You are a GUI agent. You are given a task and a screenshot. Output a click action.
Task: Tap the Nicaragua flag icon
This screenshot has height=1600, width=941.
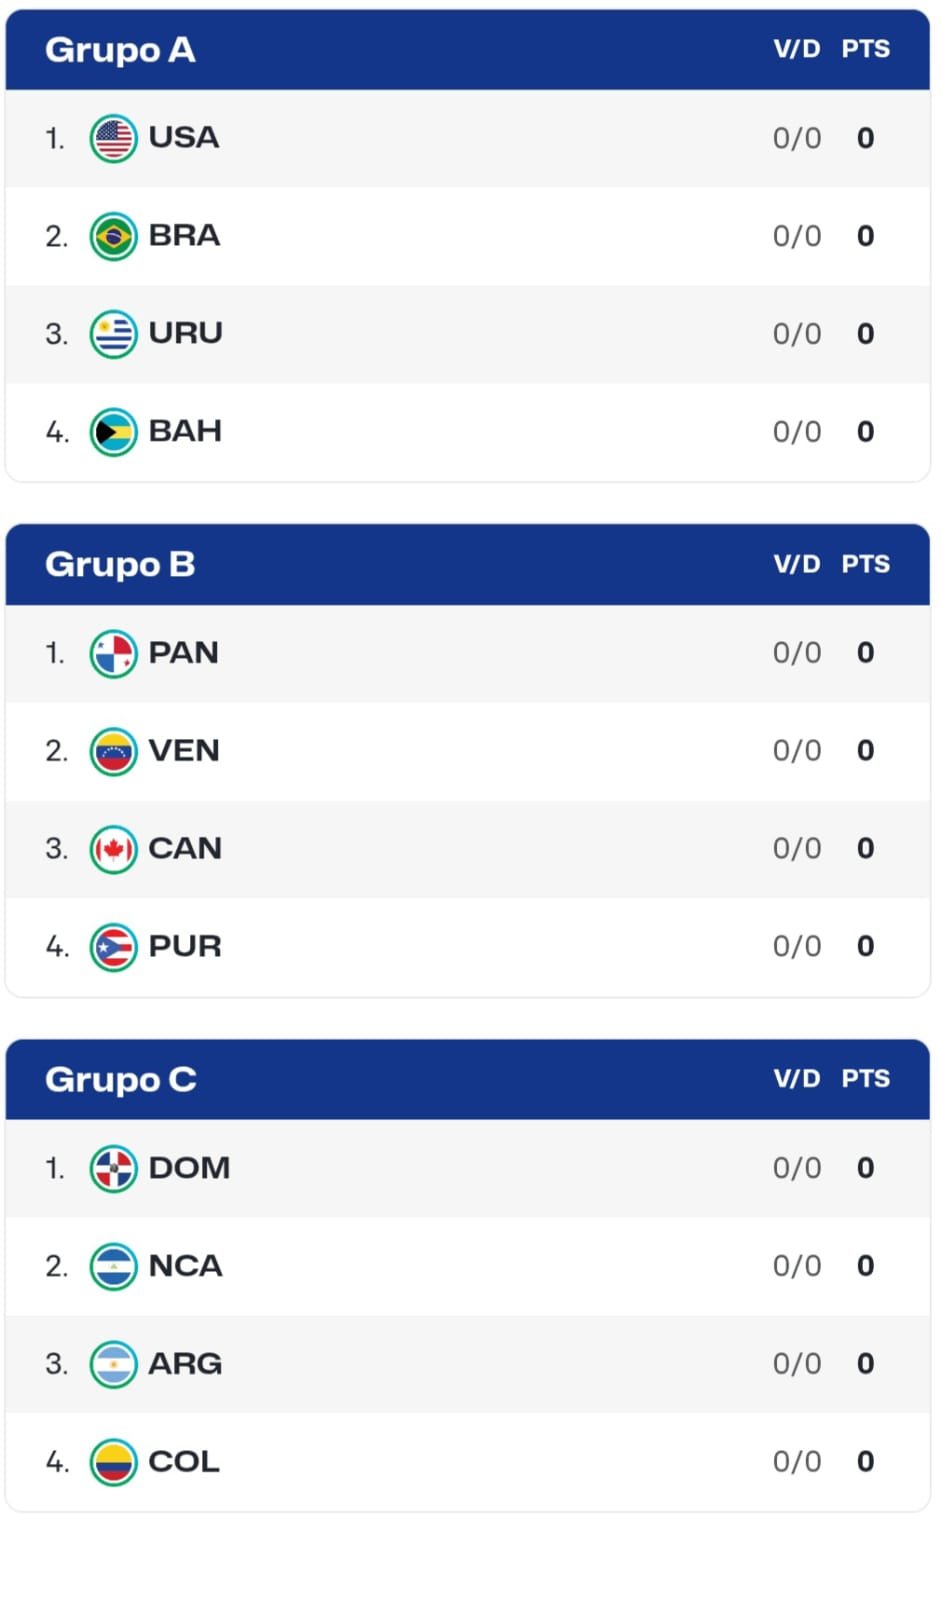113,1267
